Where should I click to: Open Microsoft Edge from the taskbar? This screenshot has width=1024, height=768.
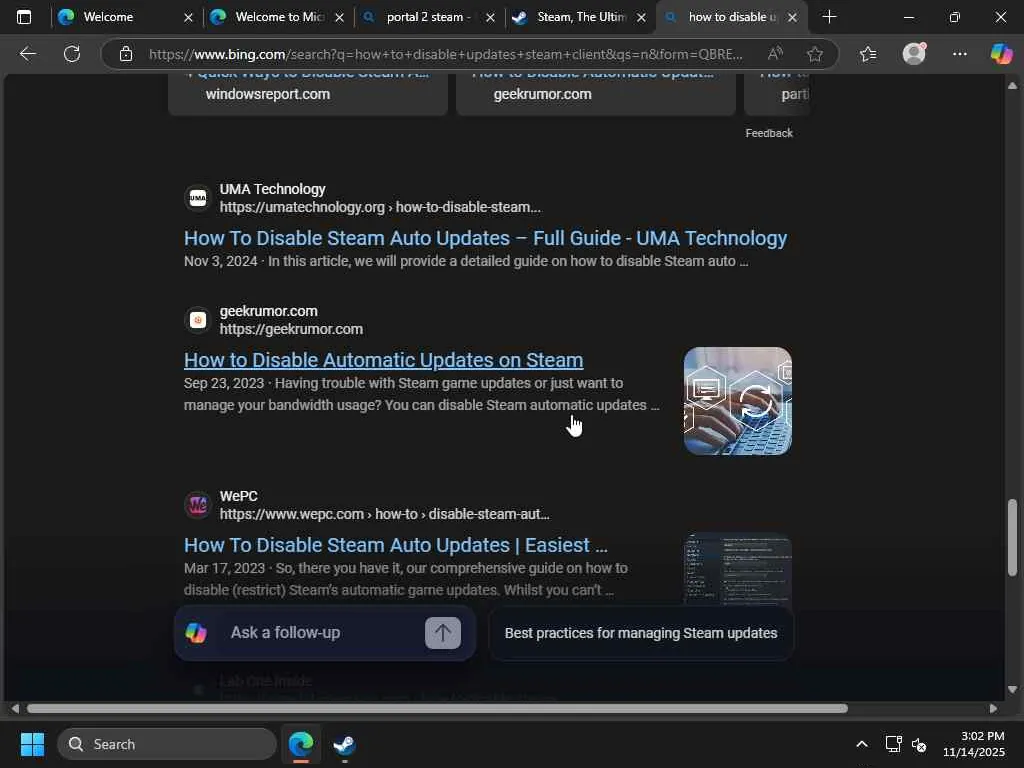pyautogui.click(x=301, y=744)
